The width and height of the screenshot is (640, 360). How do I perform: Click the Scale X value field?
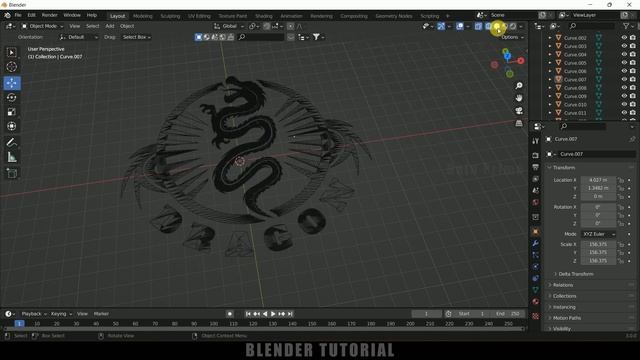(598, 244)
